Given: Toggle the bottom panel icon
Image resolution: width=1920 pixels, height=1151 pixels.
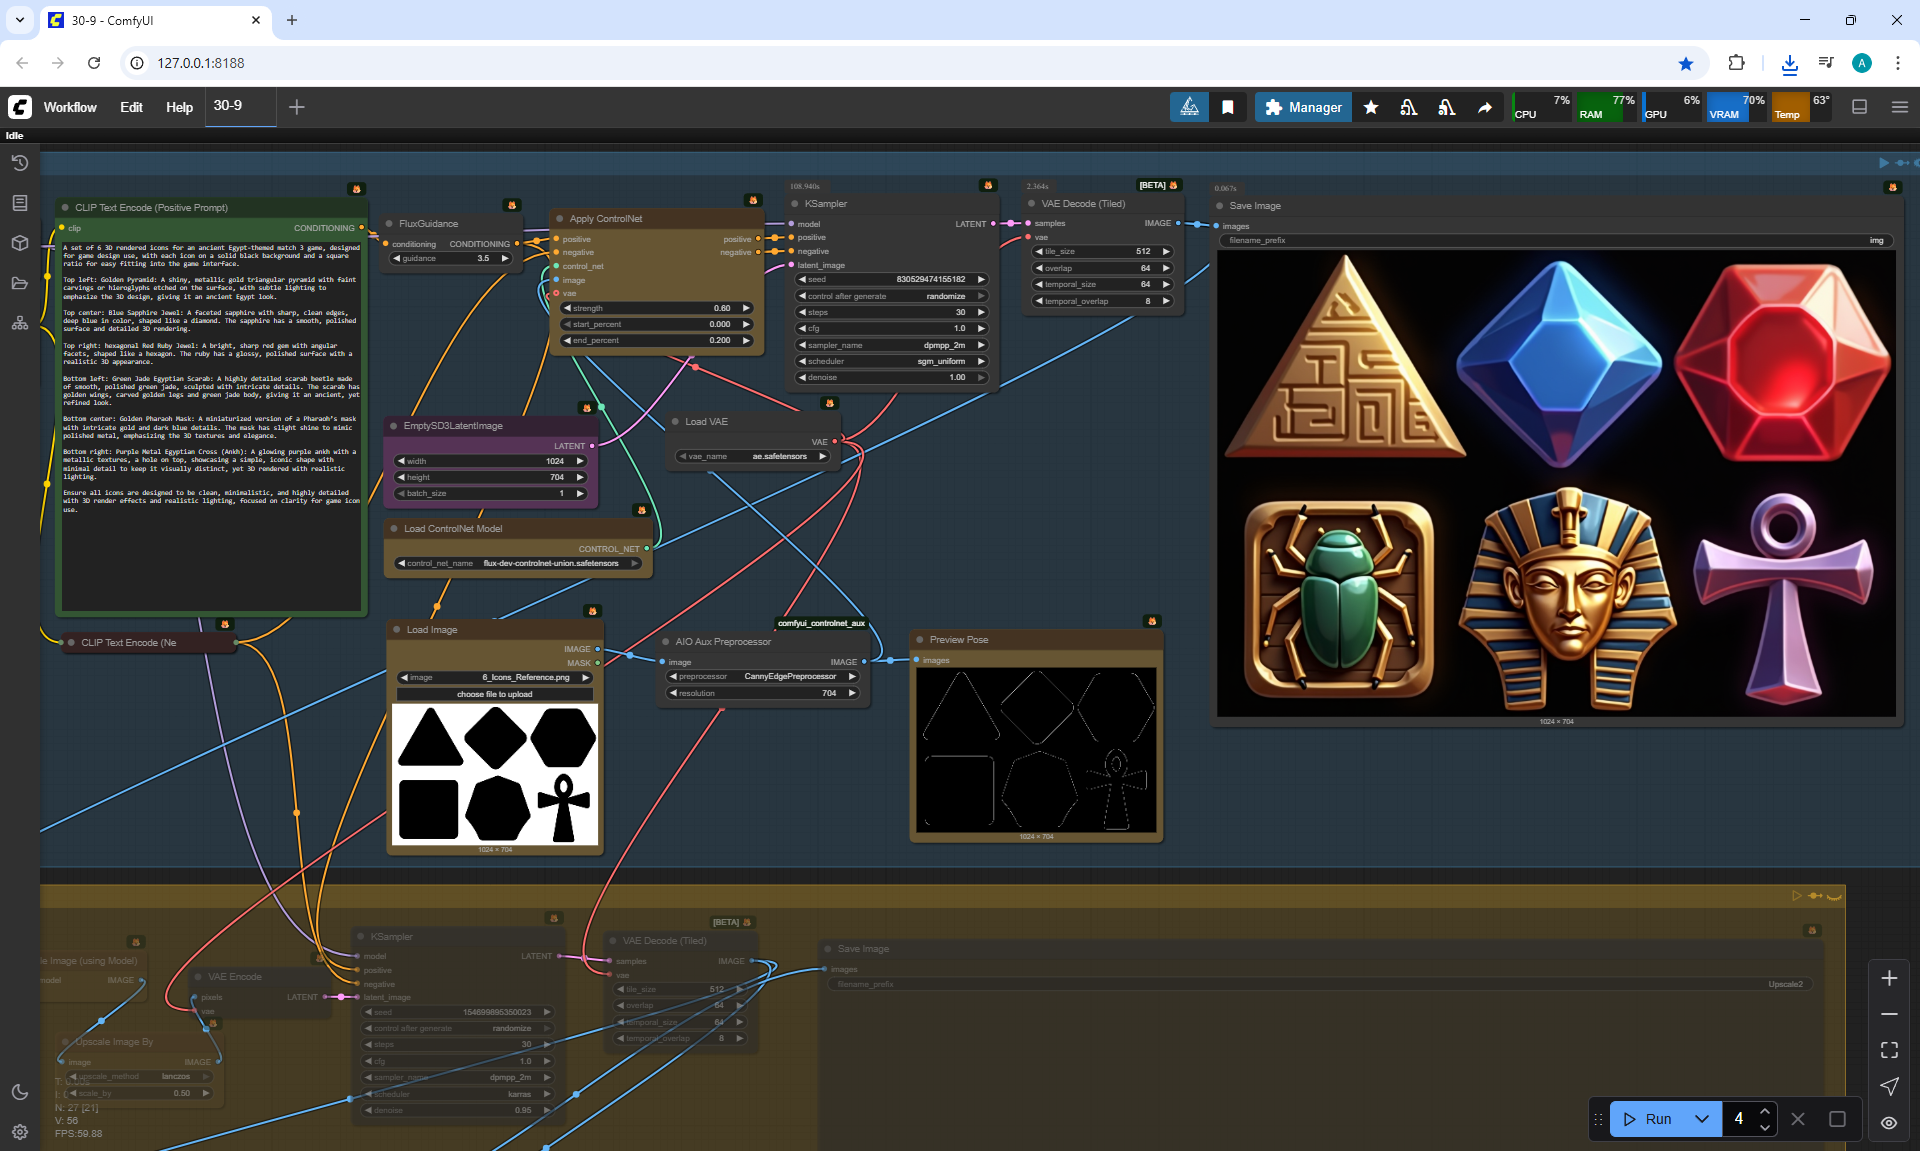Looking at the screenshot, I should (x=1859, y=107).
